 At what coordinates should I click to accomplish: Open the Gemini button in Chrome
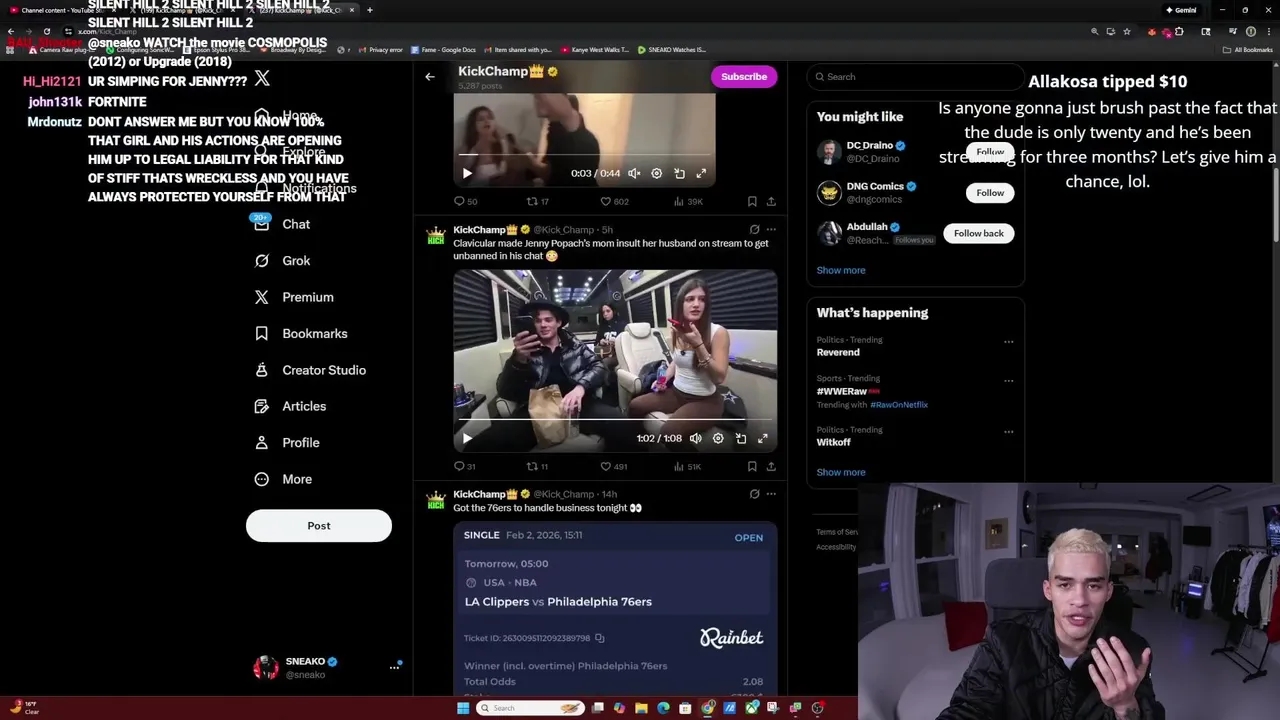pyautogui.click(x=1181, y=10)
